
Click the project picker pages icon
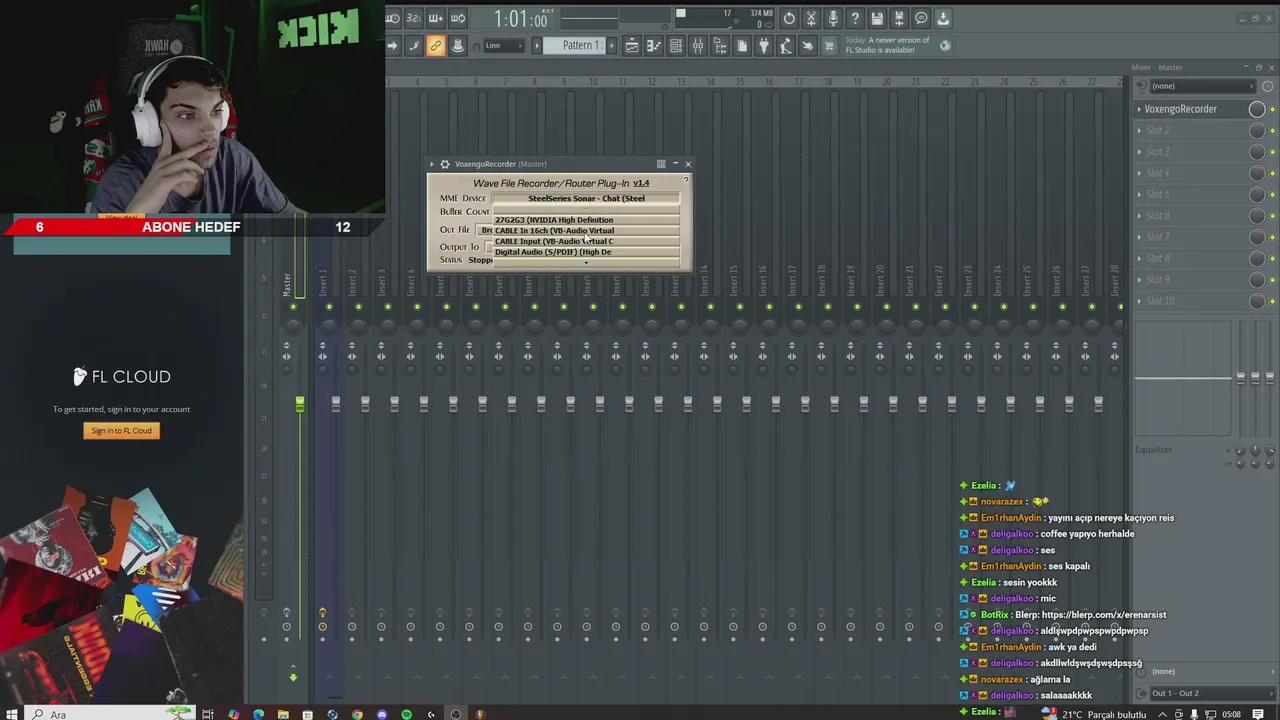click(742, 45)
